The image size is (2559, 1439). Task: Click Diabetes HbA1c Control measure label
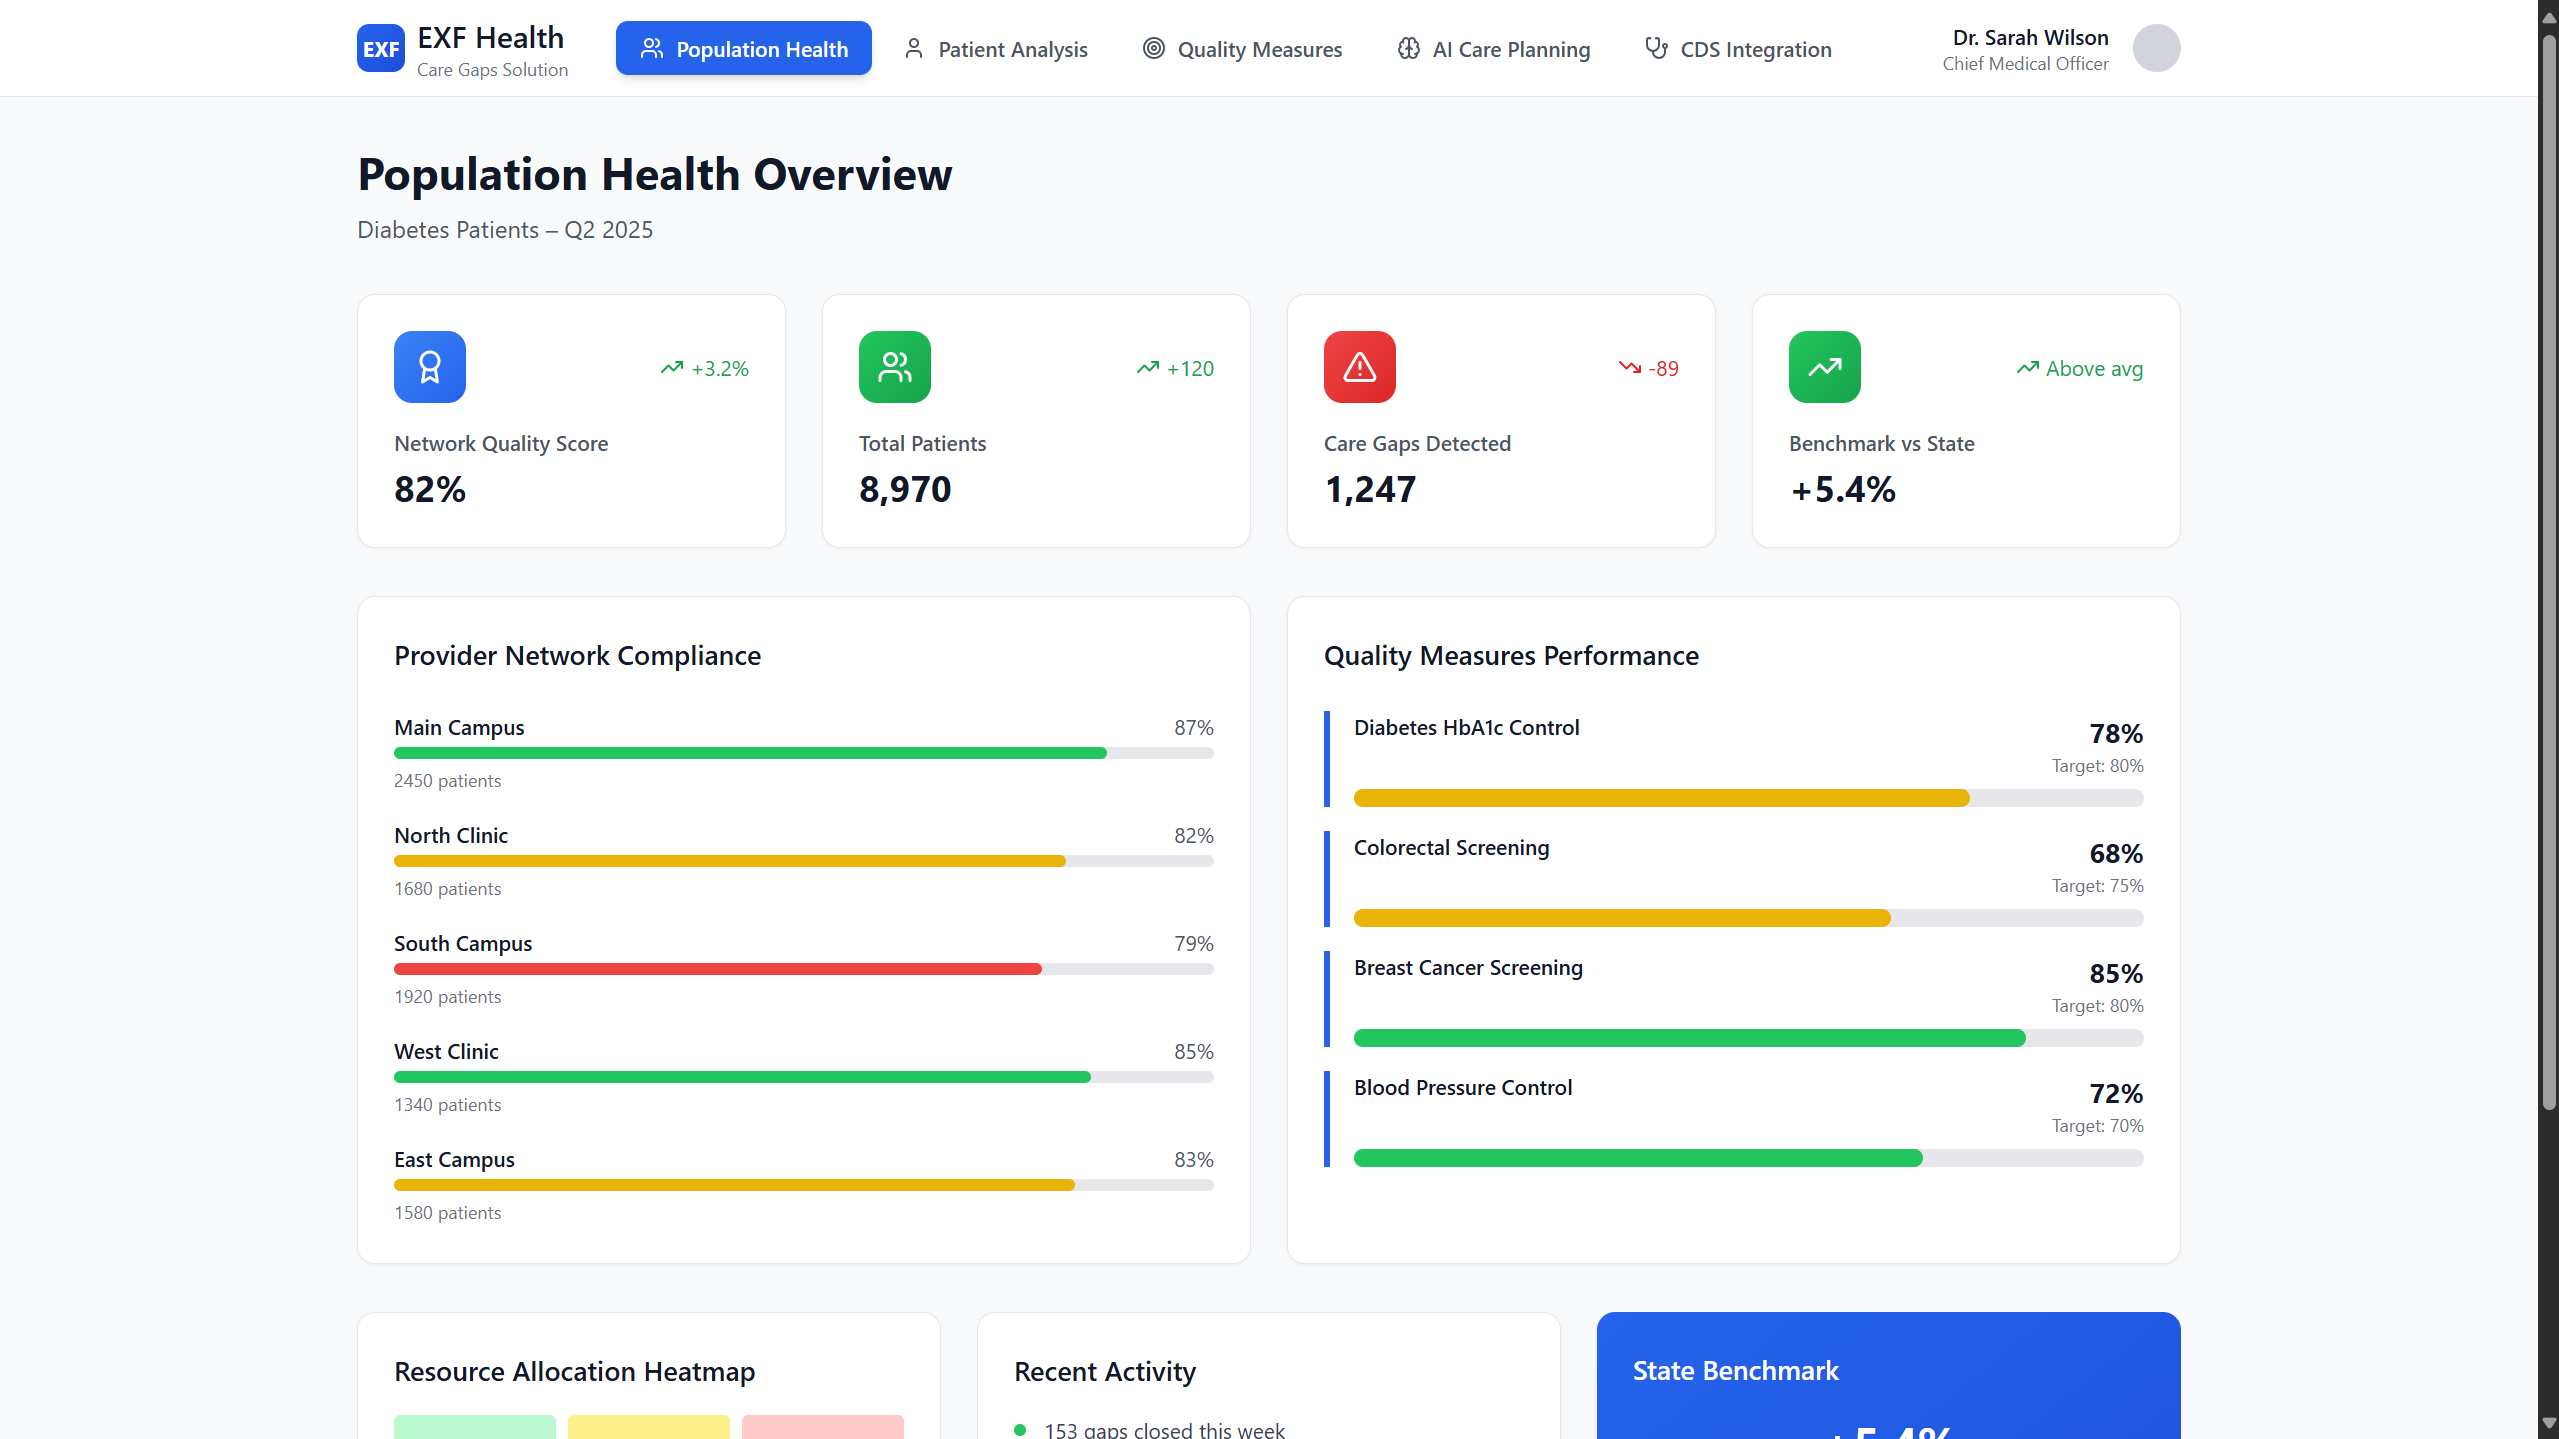(1467, 727)
